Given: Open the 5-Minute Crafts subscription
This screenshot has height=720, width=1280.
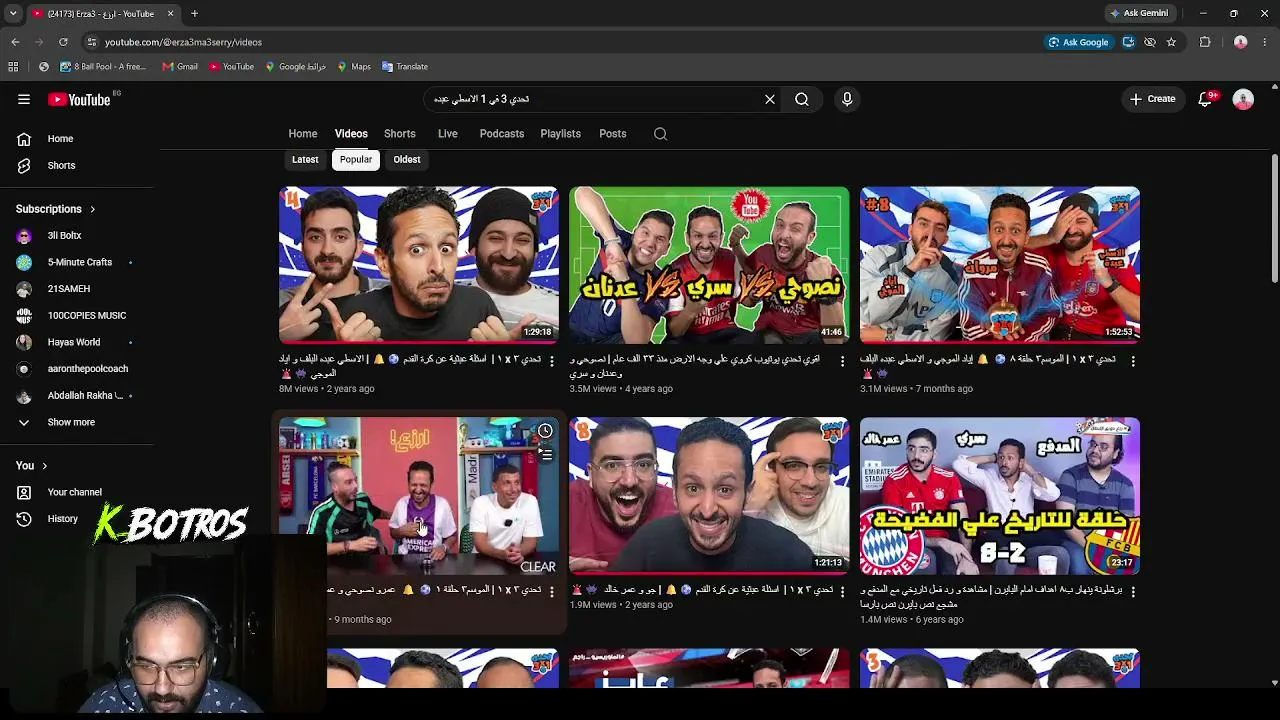Looking at the screenshot, I should click(78, 262).
